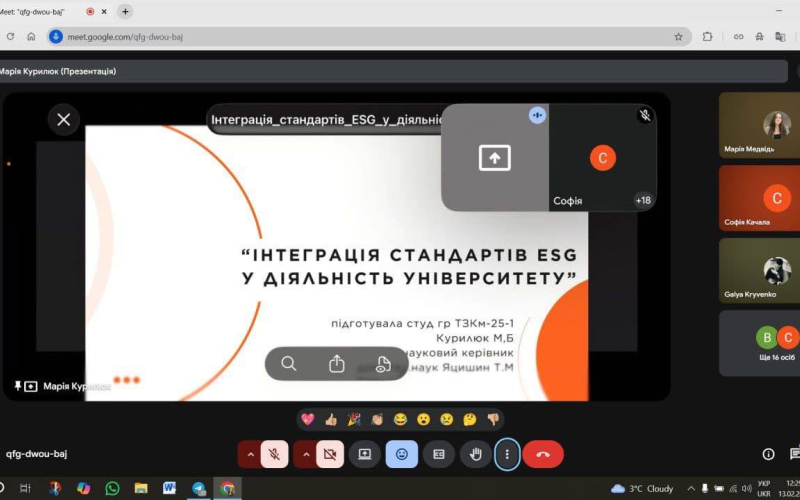This screenshot has height=500, width=800.
Task: Open more options three-dot menu
Action: click(x=507, y=454)
